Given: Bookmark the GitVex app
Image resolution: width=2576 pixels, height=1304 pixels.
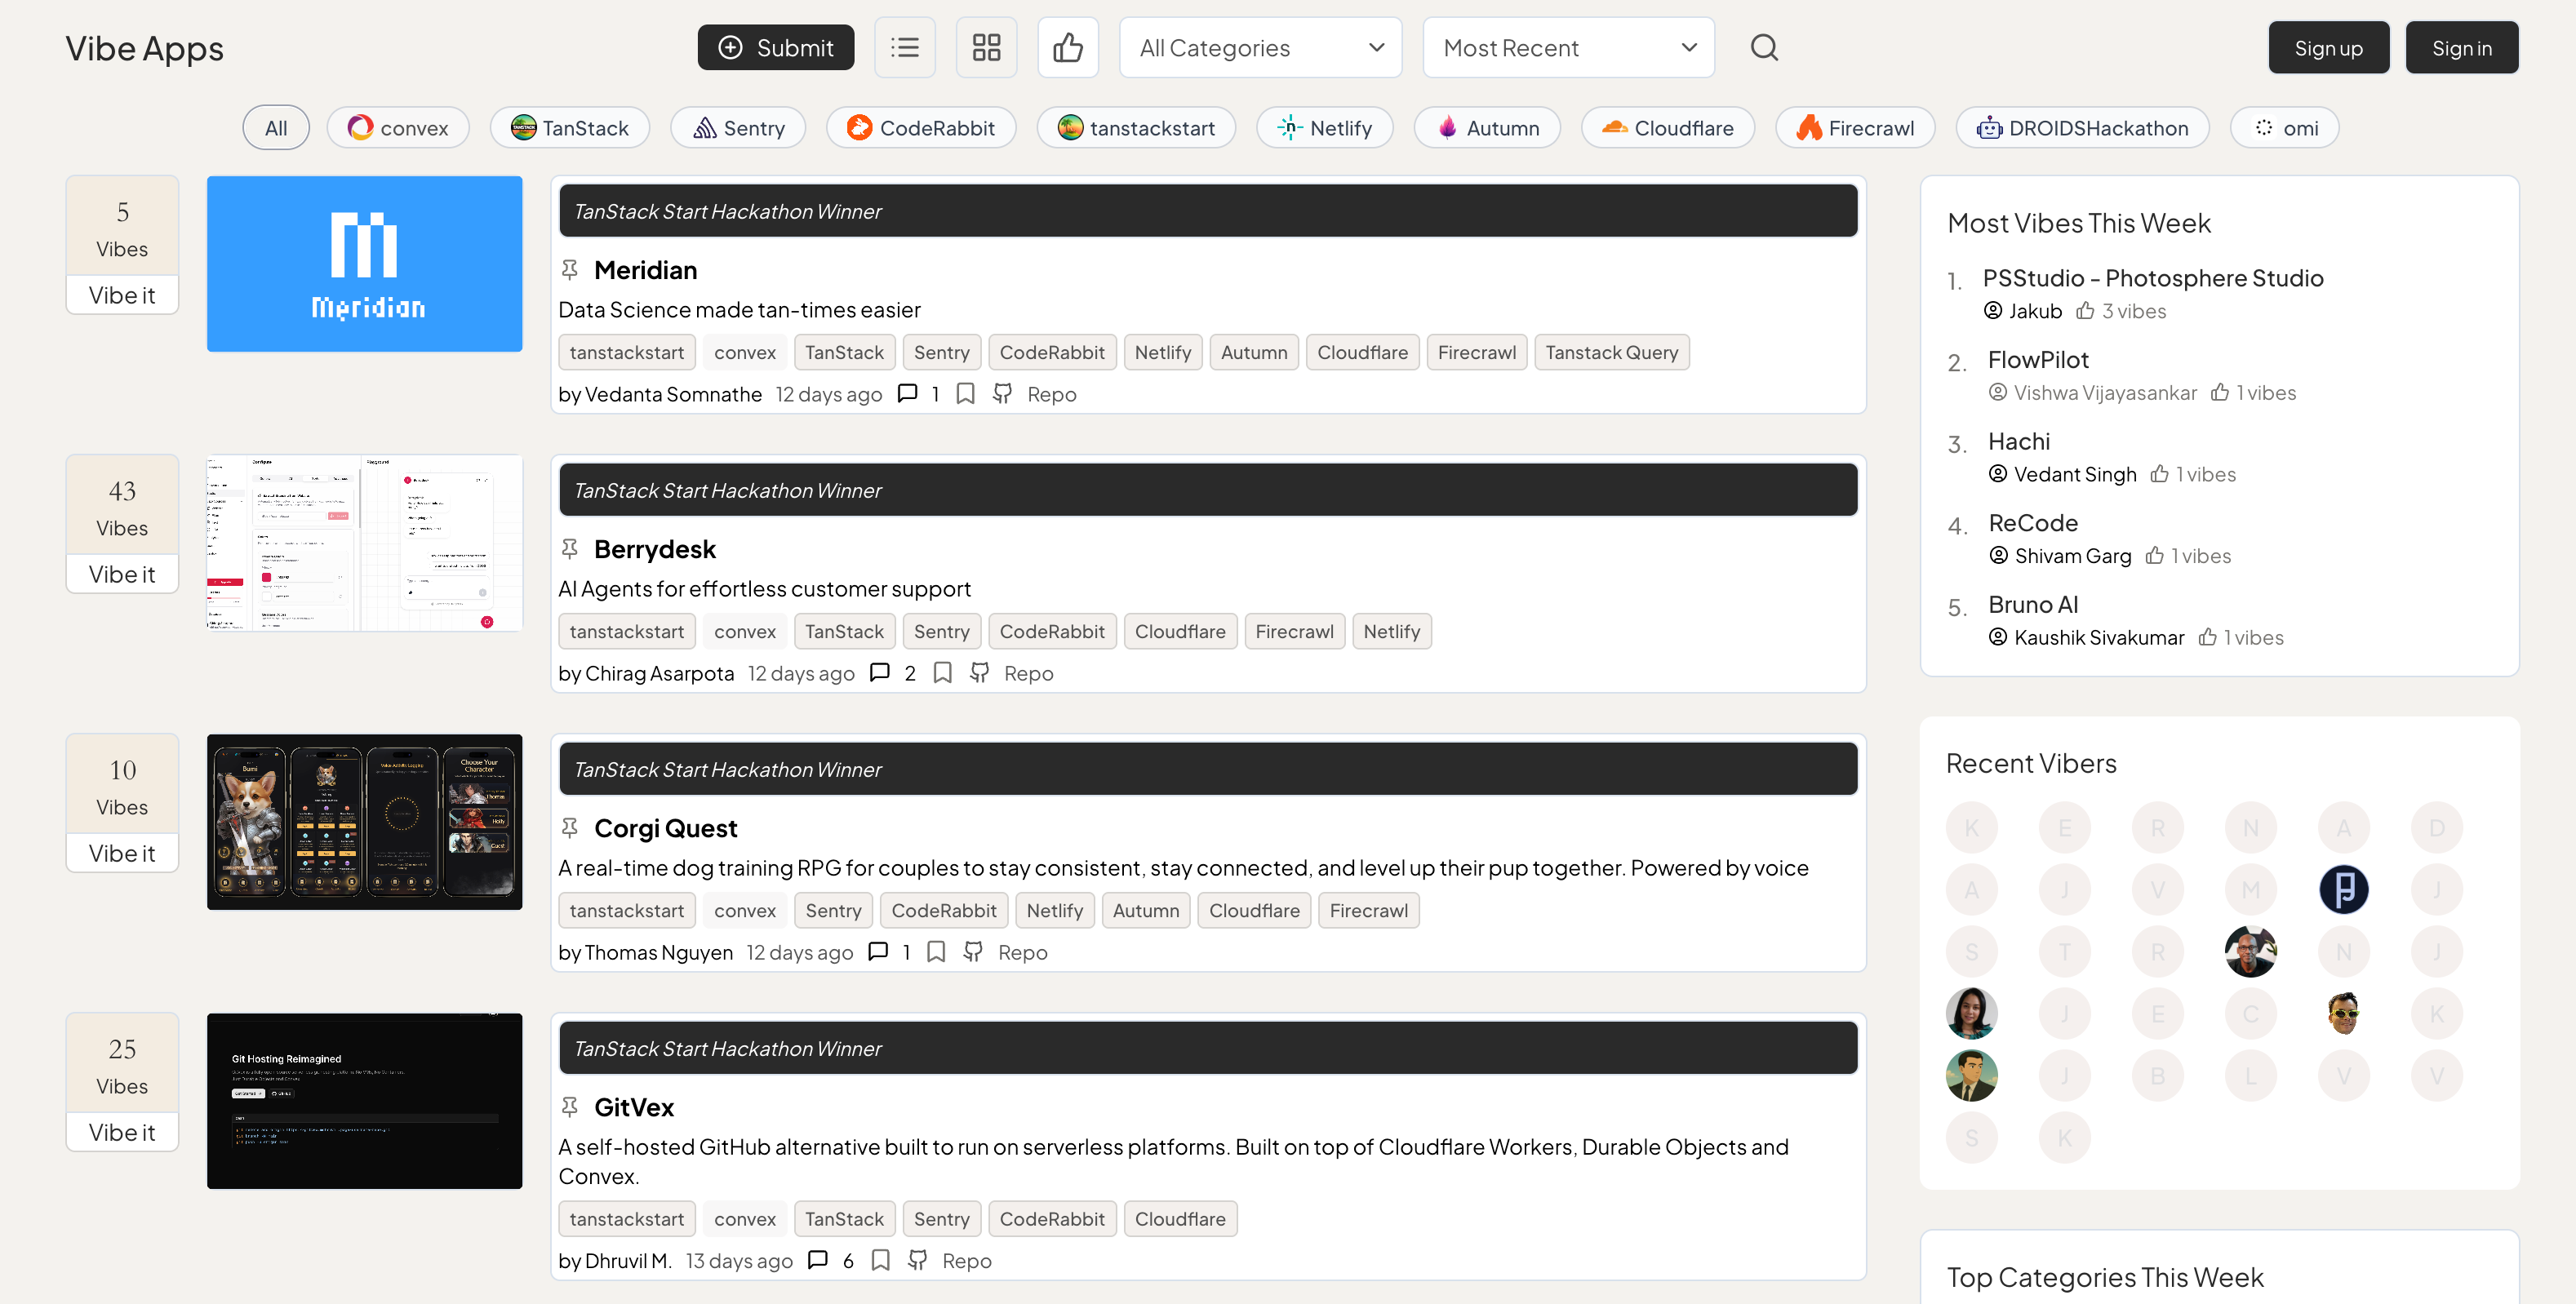Looking at the screenshot, I should (x=880, y=1260).
